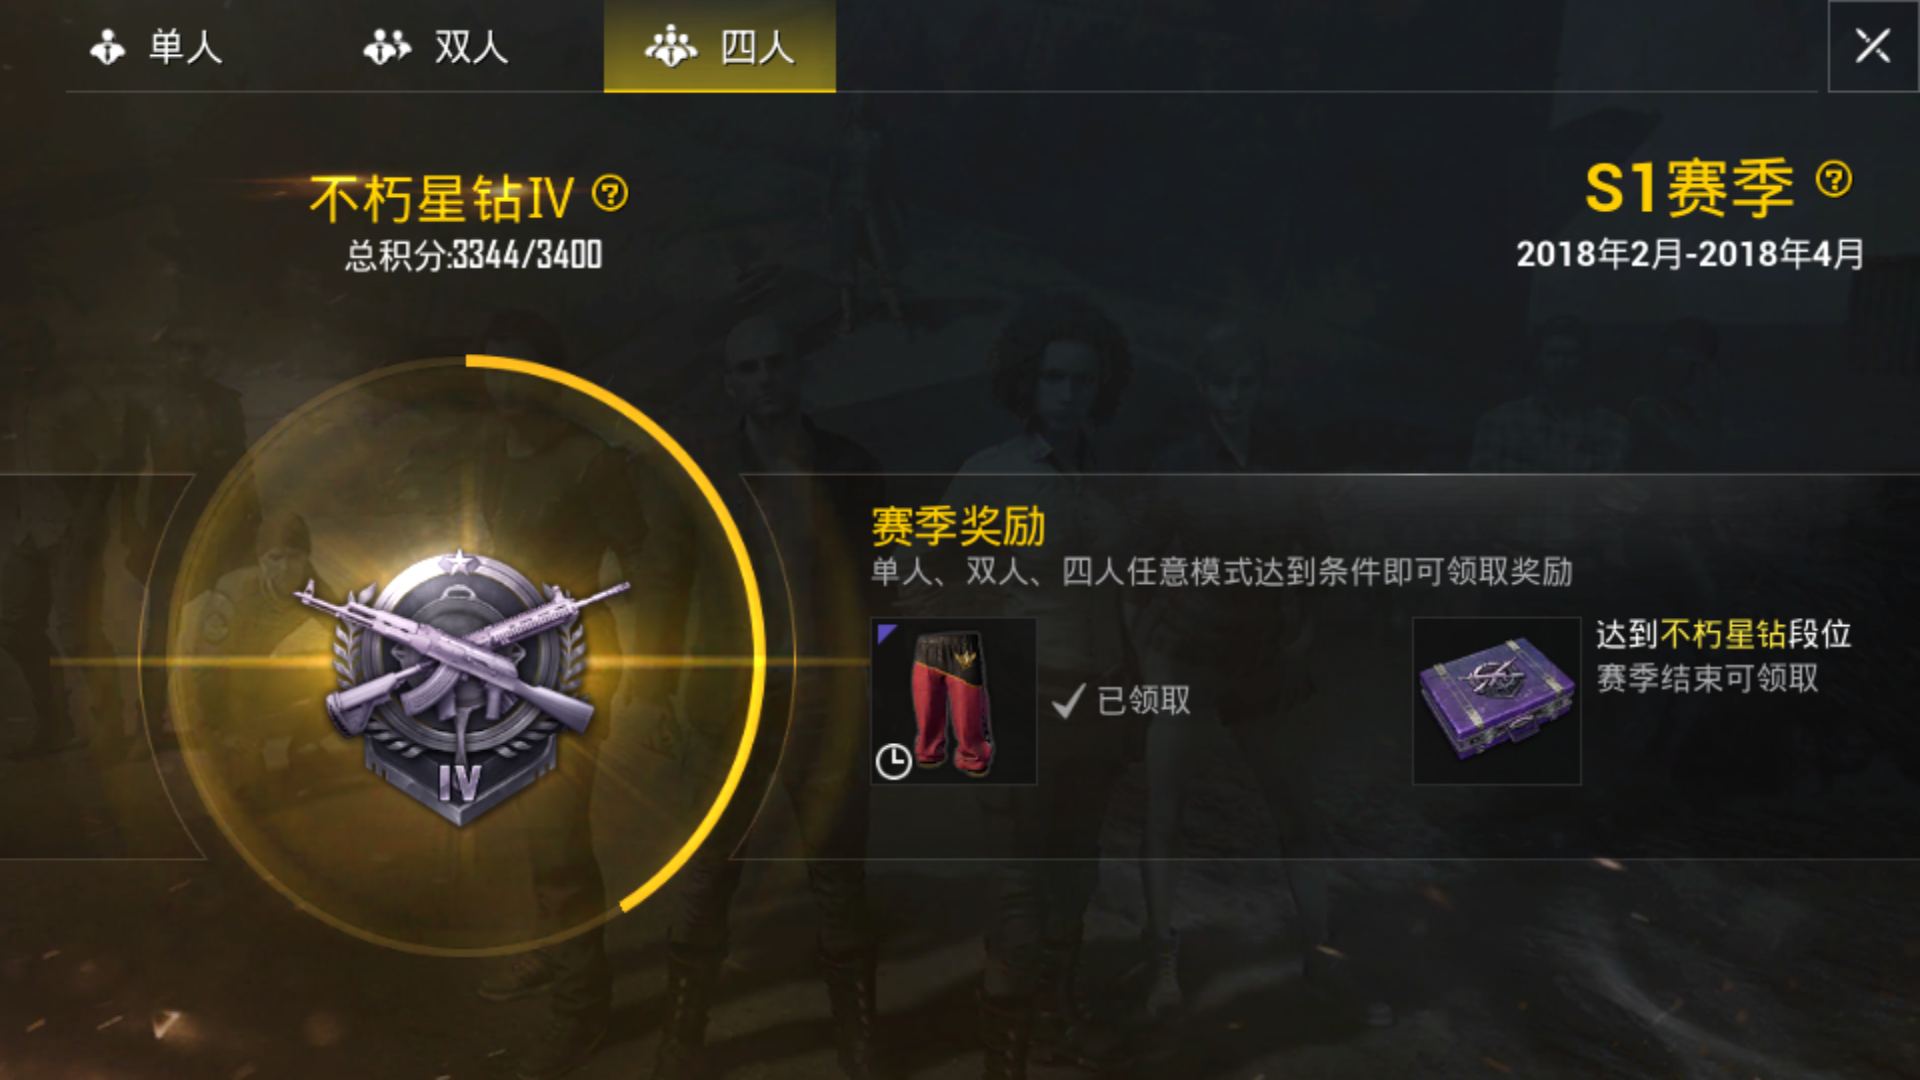Click the S1赛季 season title
1920x1080 pixels.
1690,187
